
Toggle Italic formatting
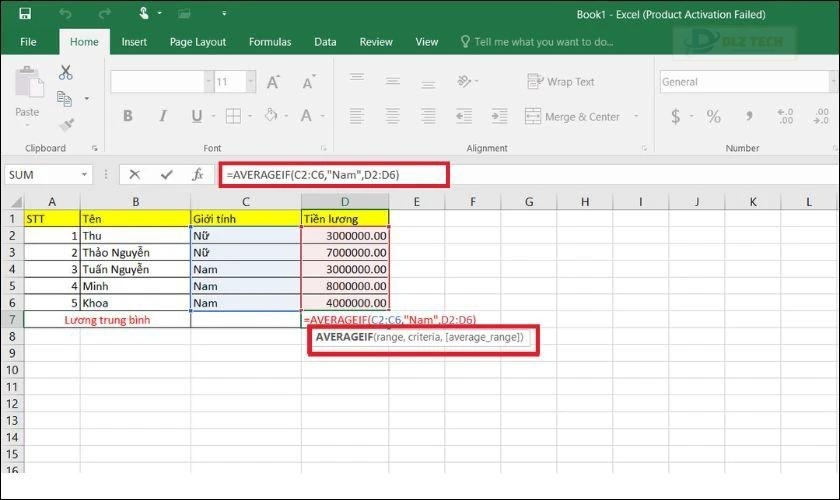click(156, 117)
